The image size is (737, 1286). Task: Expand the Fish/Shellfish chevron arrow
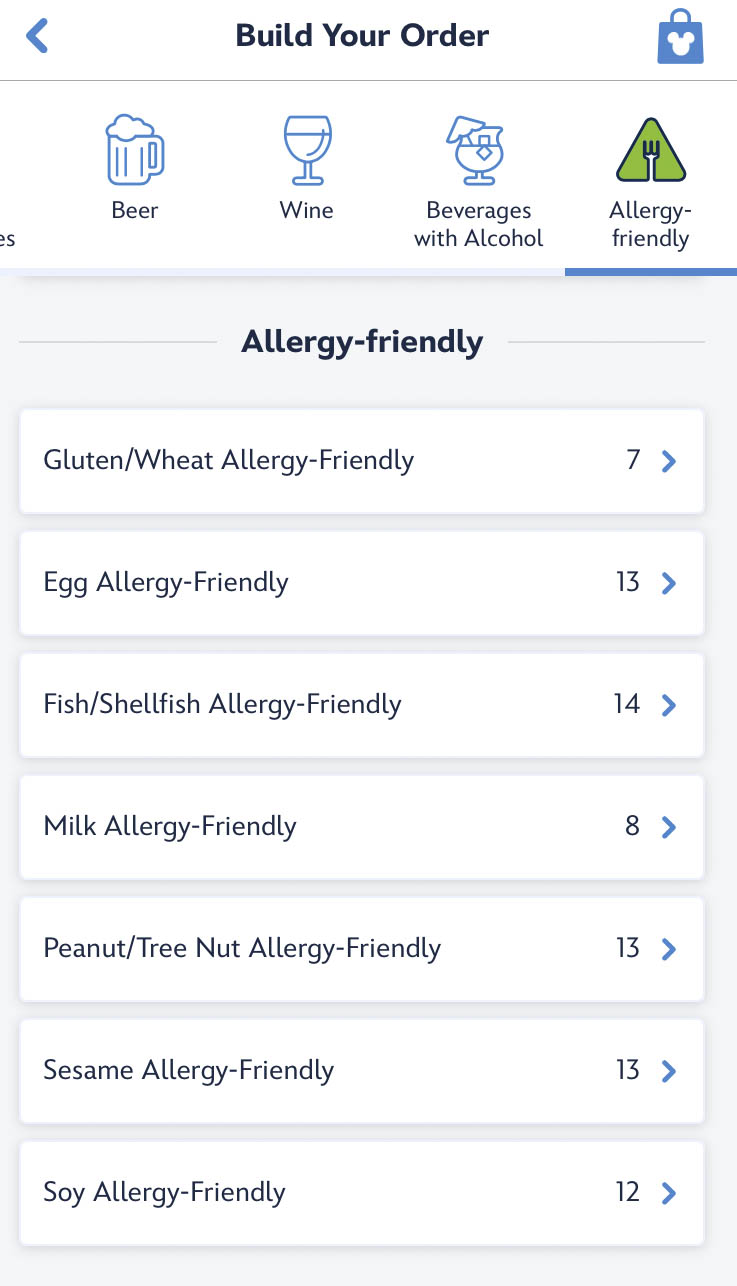tap(669, 705)
